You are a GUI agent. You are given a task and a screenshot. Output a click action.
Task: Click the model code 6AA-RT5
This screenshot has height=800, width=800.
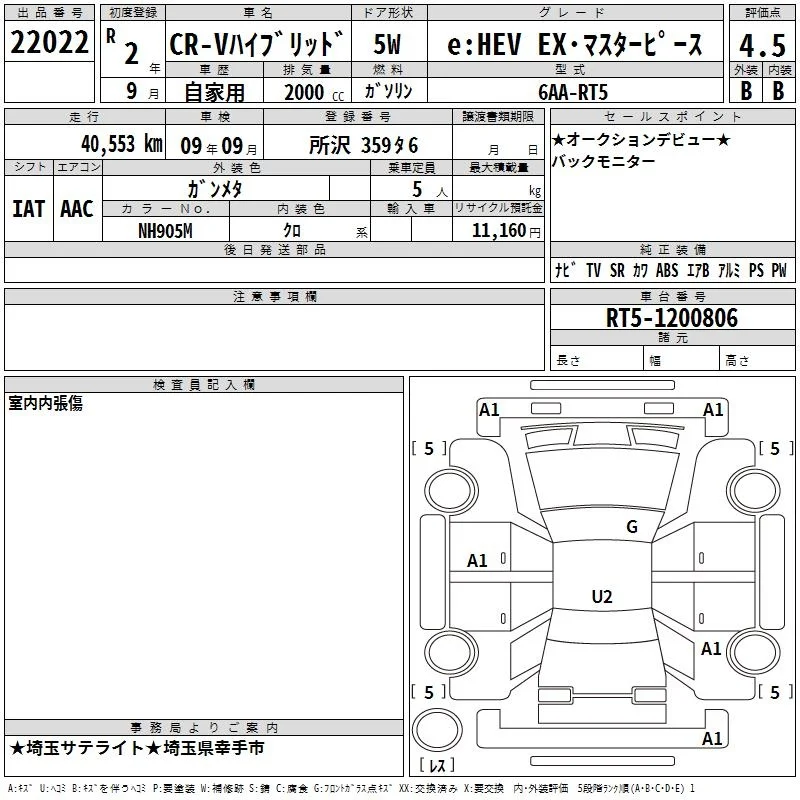pos(573,92)
